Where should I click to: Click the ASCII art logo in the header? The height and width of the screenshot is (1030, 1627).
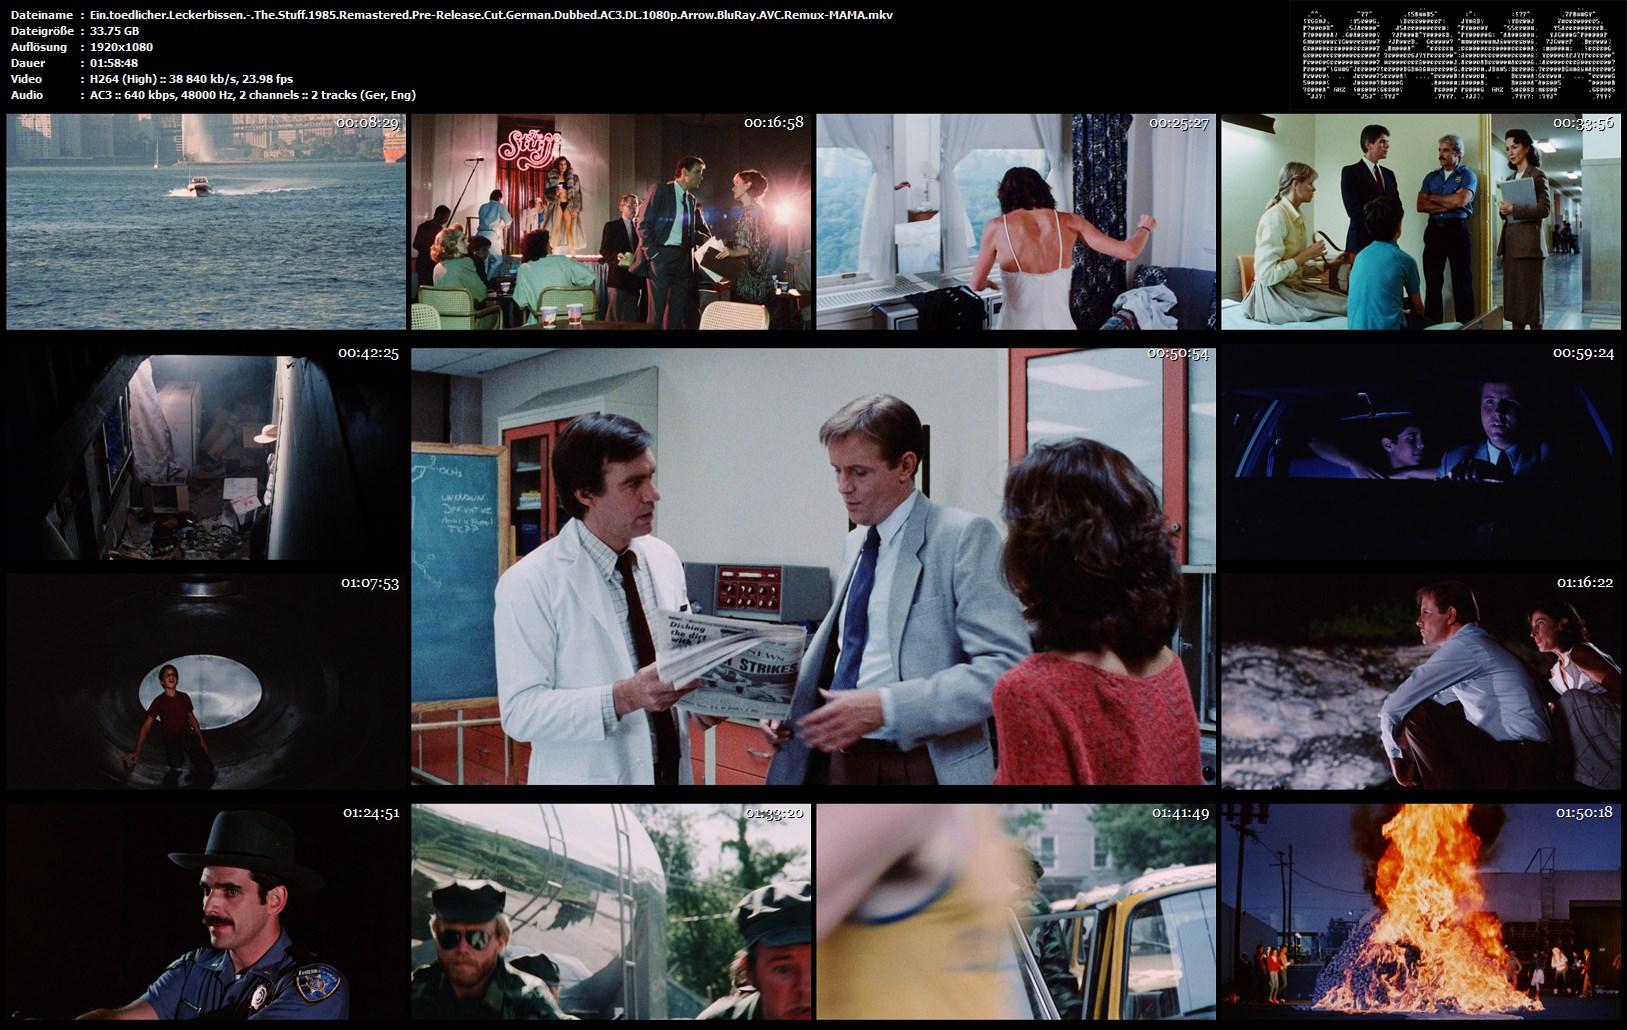(1457, 54)
